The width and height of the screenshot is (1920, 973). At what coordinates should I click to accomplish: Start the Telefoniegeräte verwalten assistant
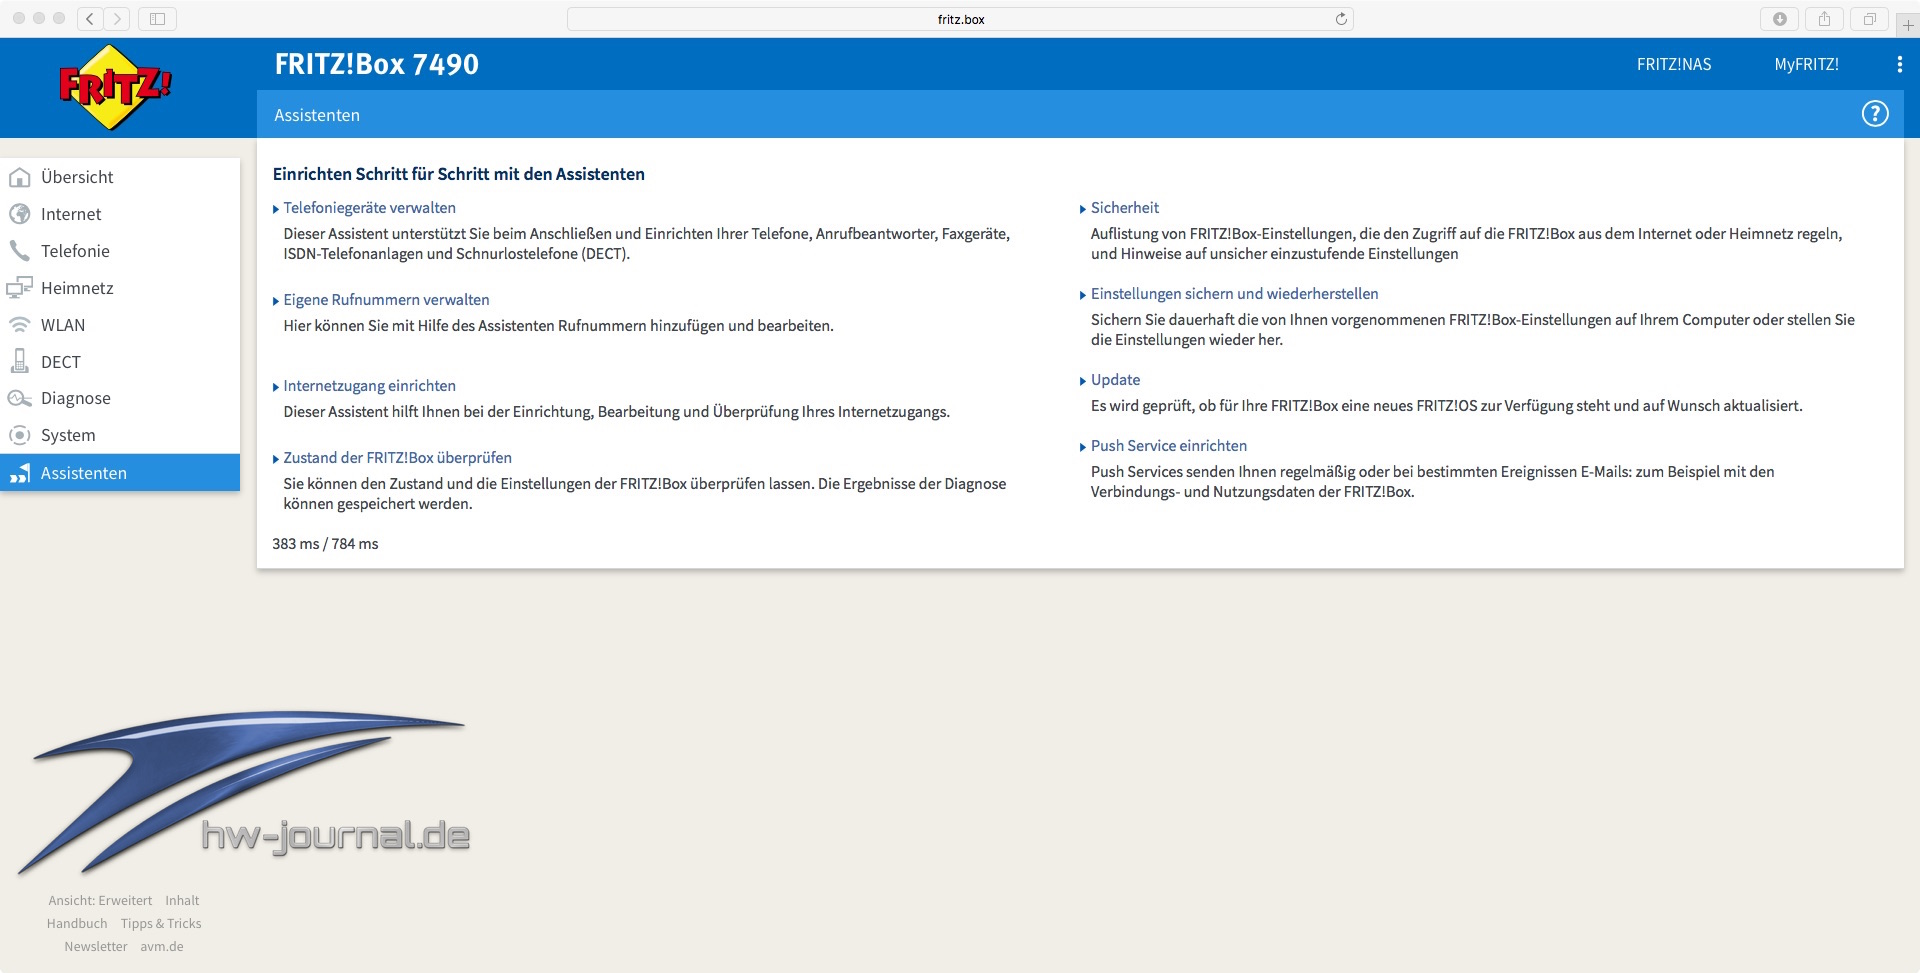369,208
